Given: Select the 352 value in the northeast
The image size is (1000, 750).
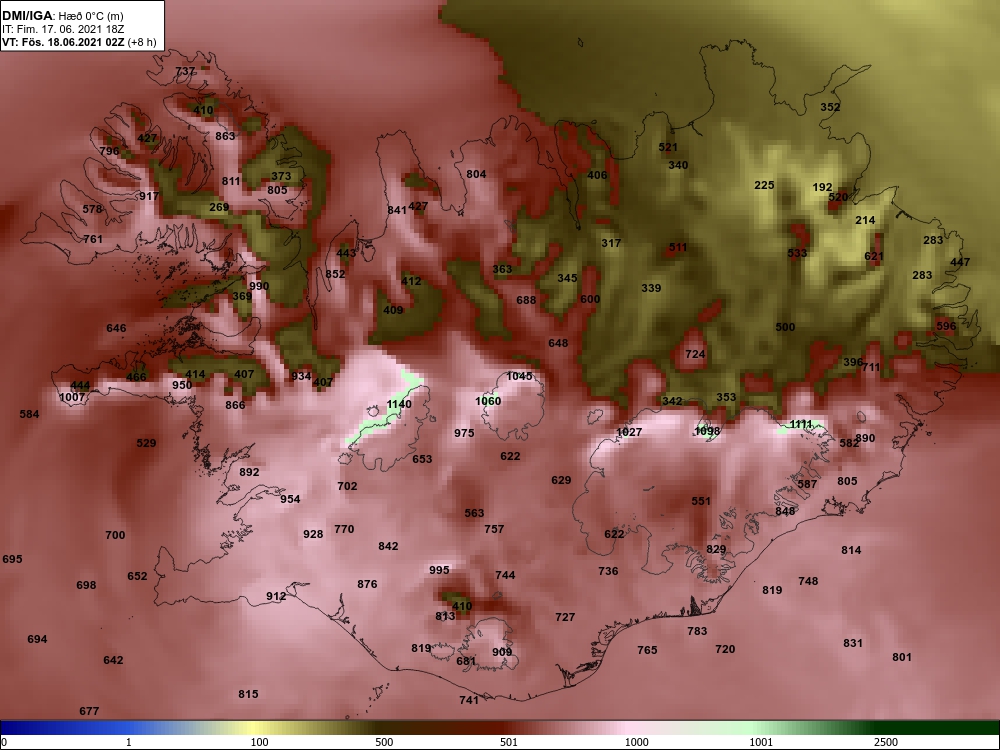Looking at the screenshot, I should click(830, 107).
